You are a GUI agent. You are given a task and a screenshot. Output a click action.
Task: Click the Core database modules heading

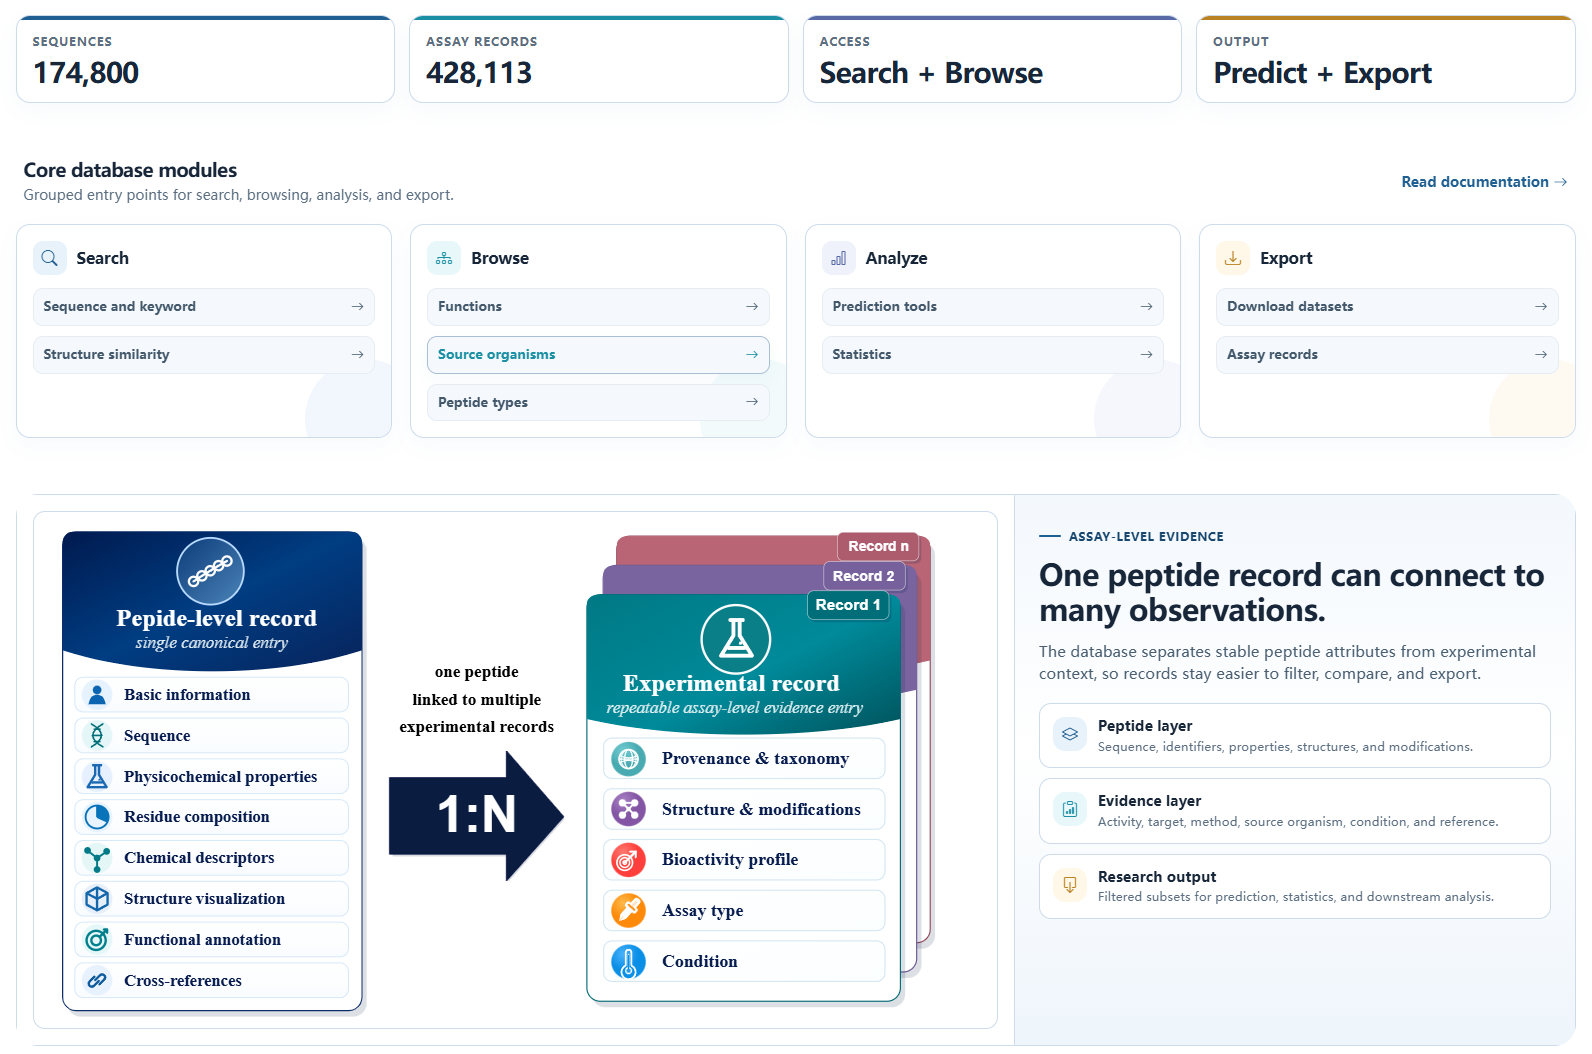(130, 170)
